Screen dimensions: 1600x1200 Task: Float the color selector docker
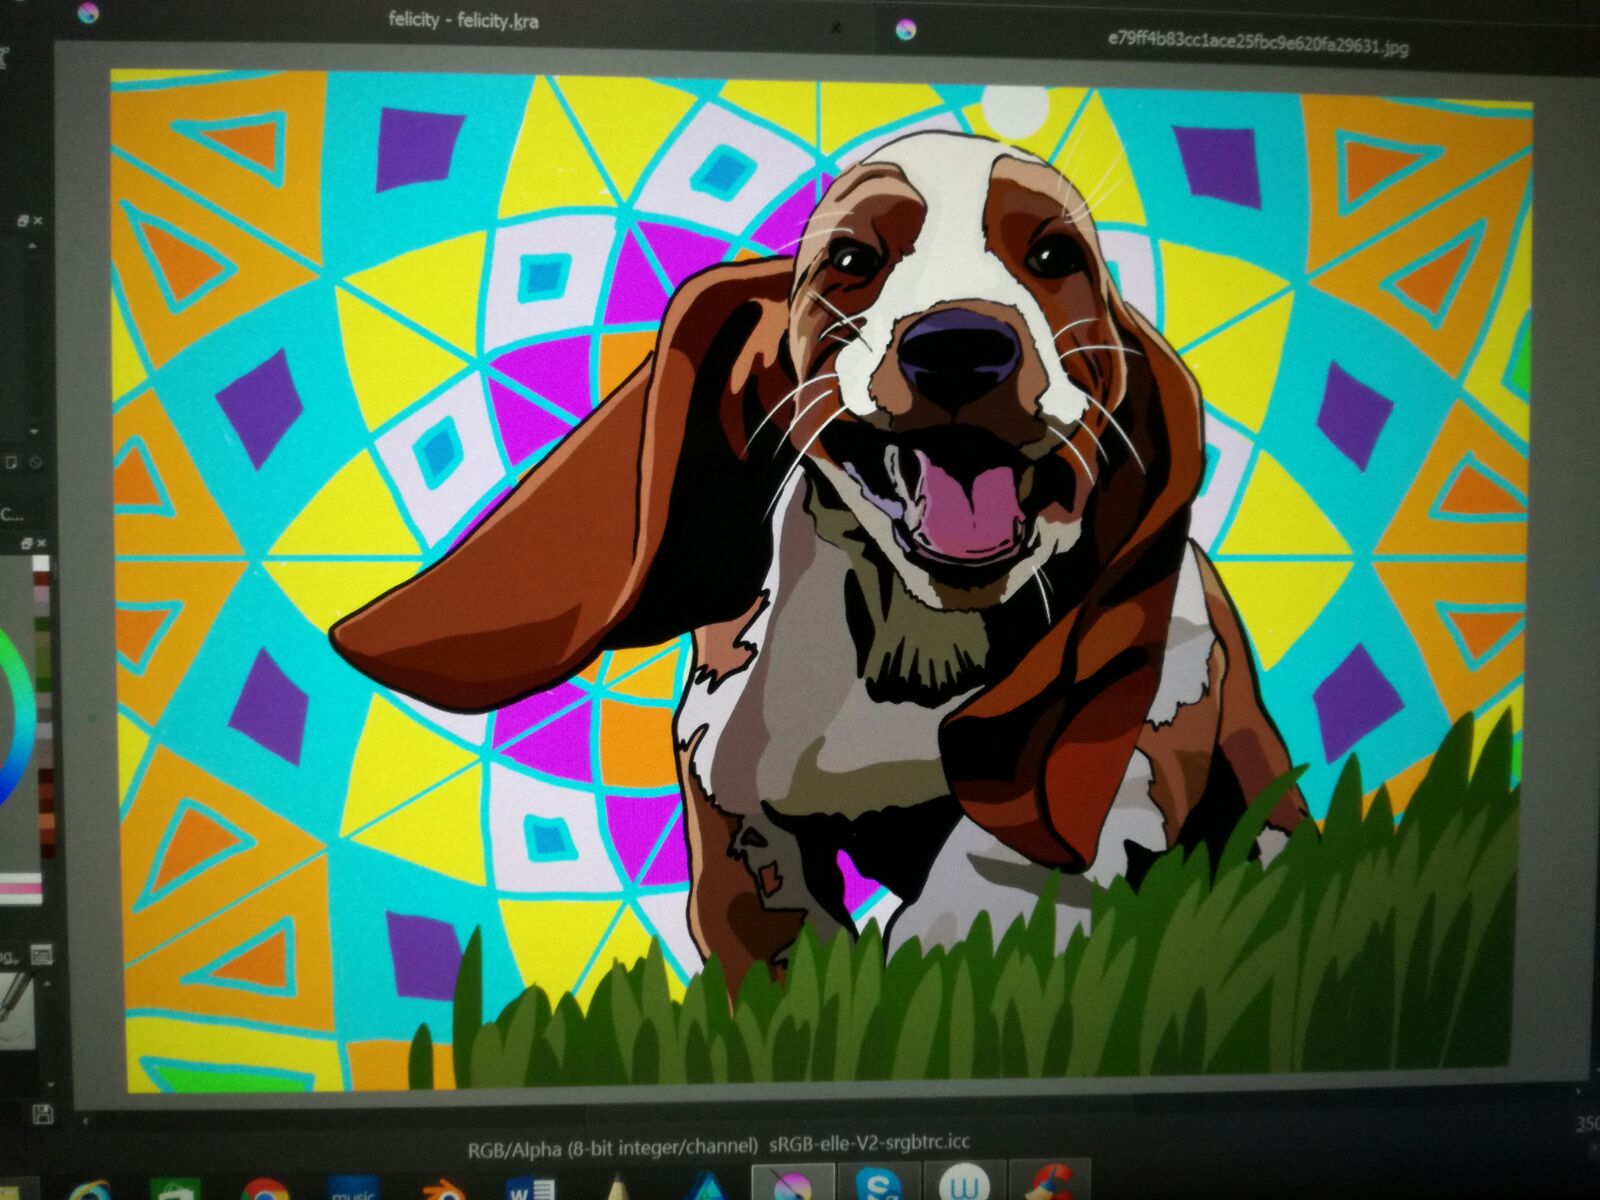pyautogui.click(x=27, y=543)
